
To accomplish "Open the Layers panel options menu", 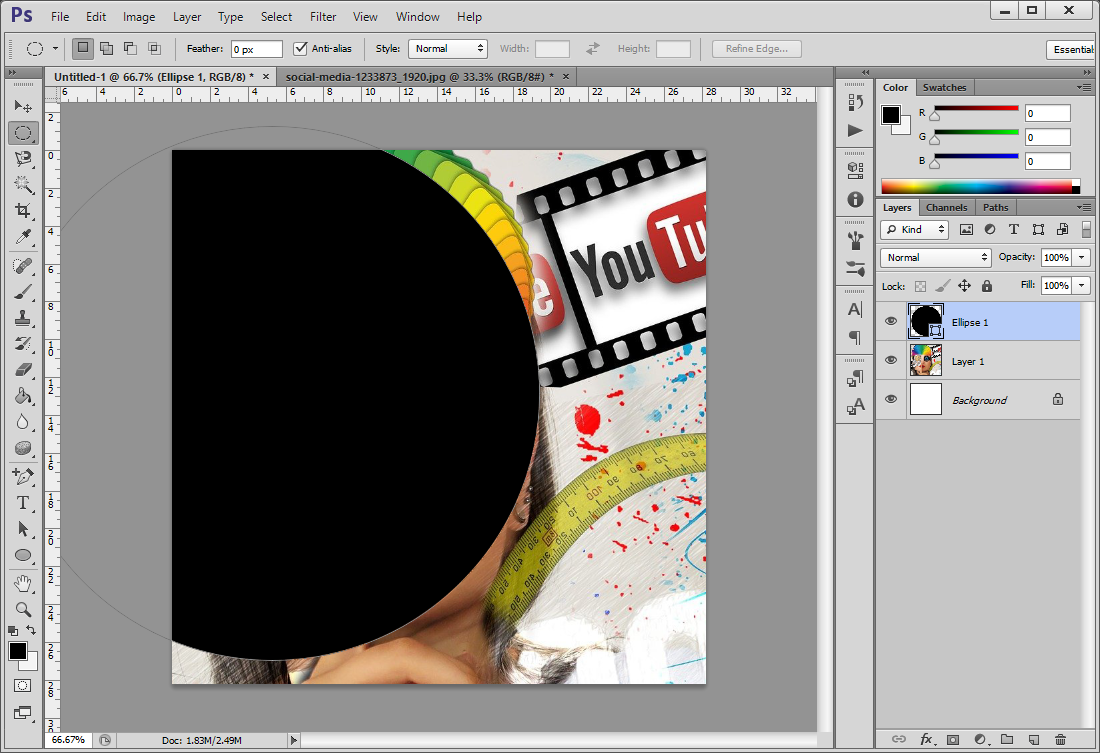I will point(1085,207).
